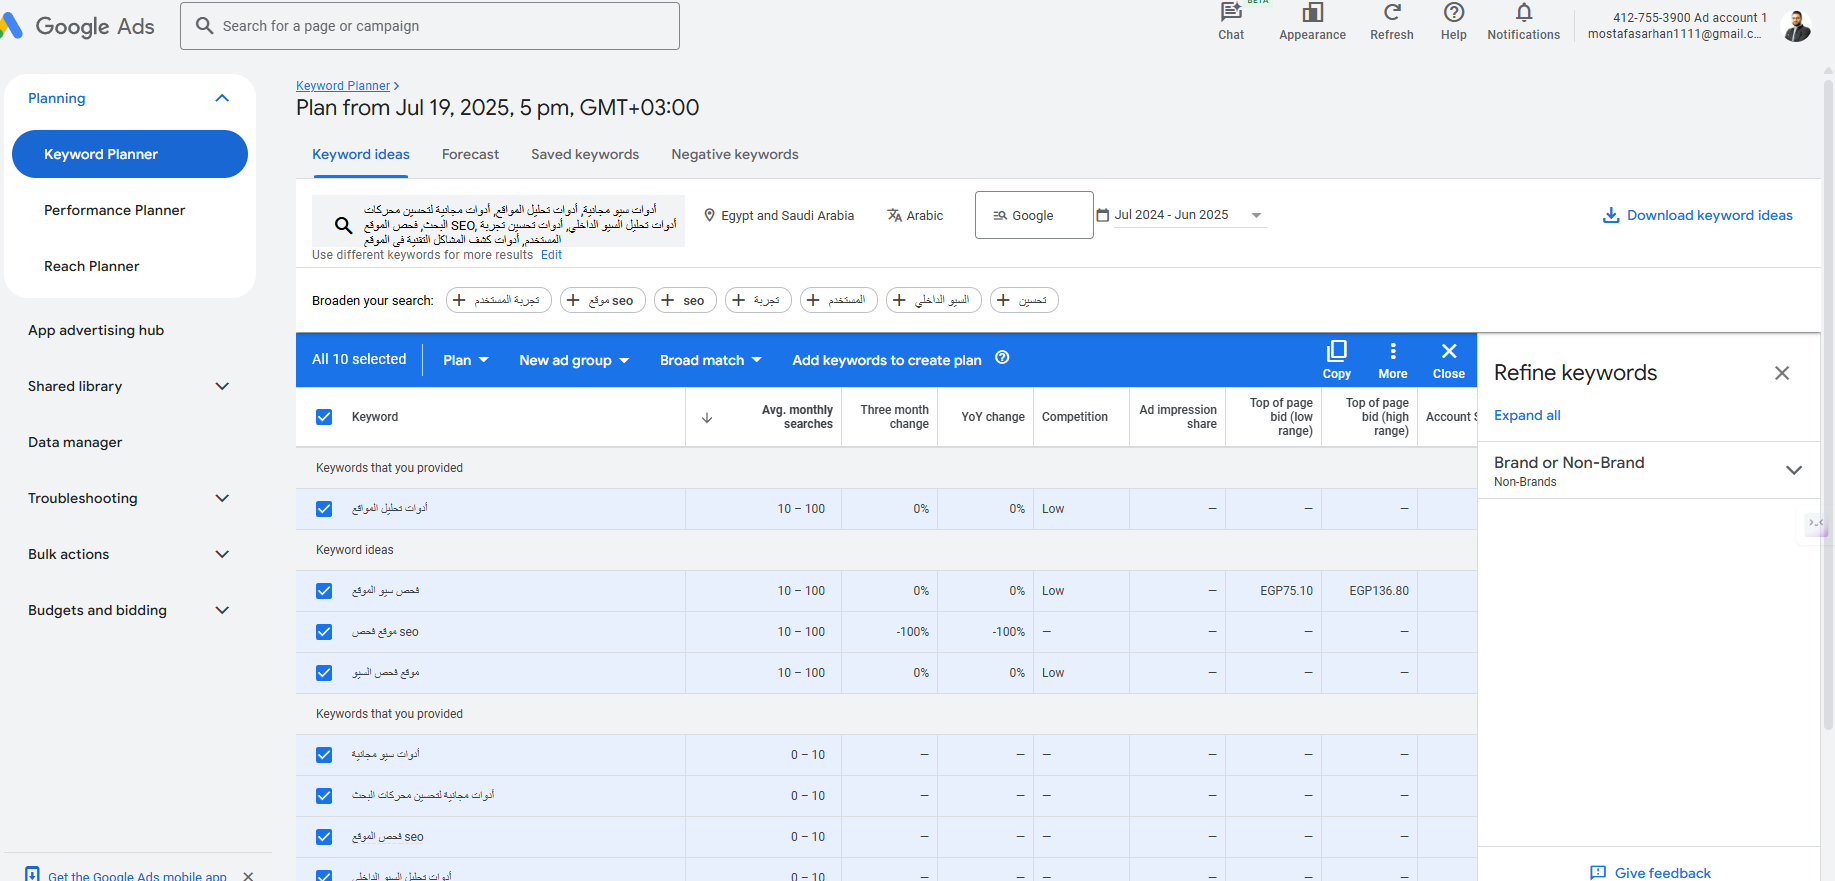Dismiss the Google Ads mobile app banner
The image size is (1835, 881).
click(x=248, y=876)
